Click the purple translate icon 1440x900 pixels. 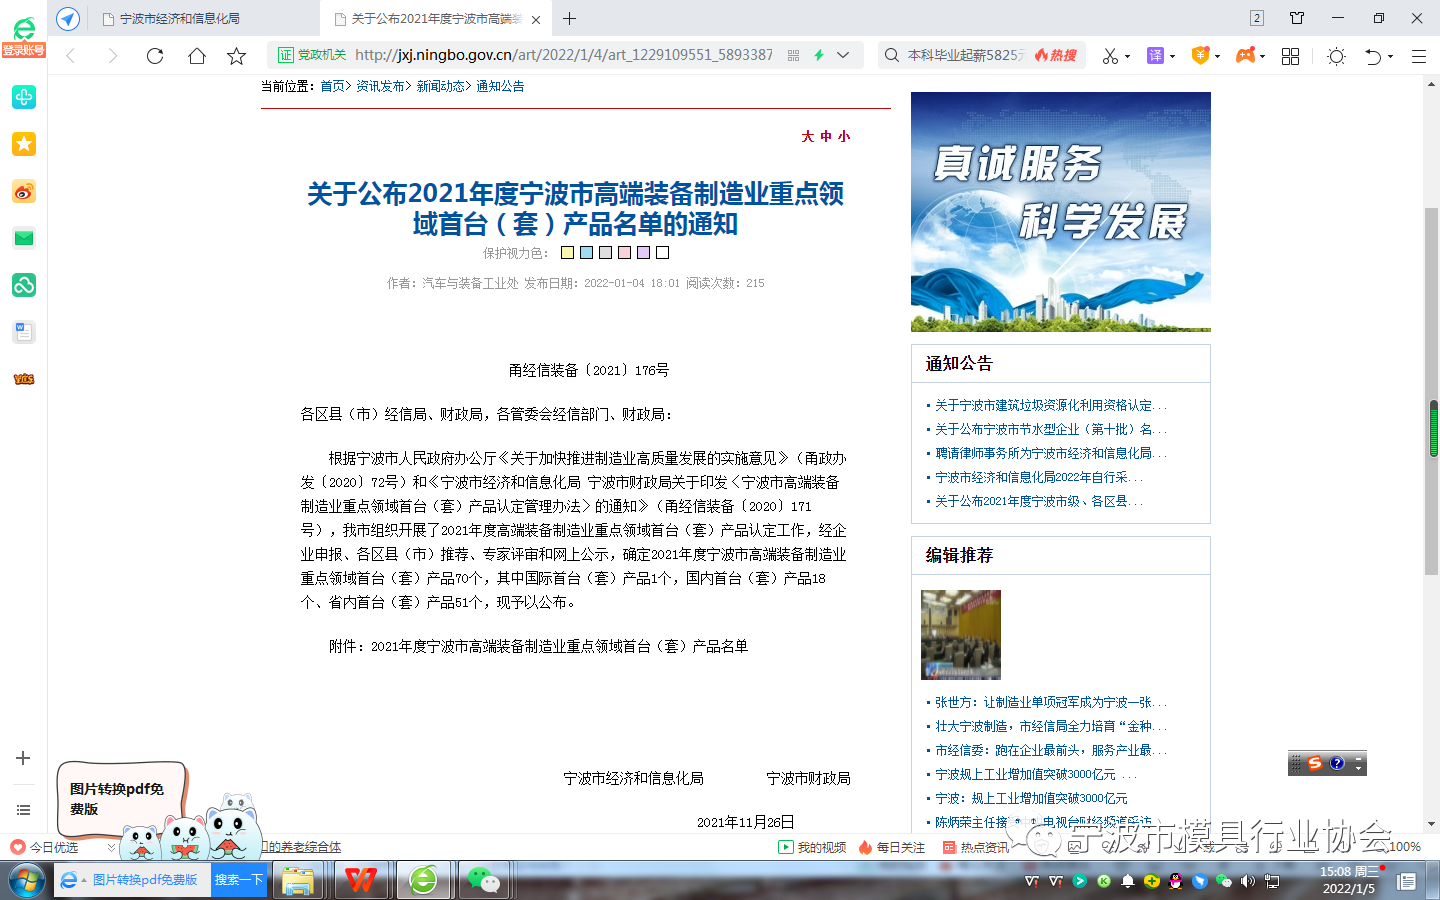coord(1155,56)
